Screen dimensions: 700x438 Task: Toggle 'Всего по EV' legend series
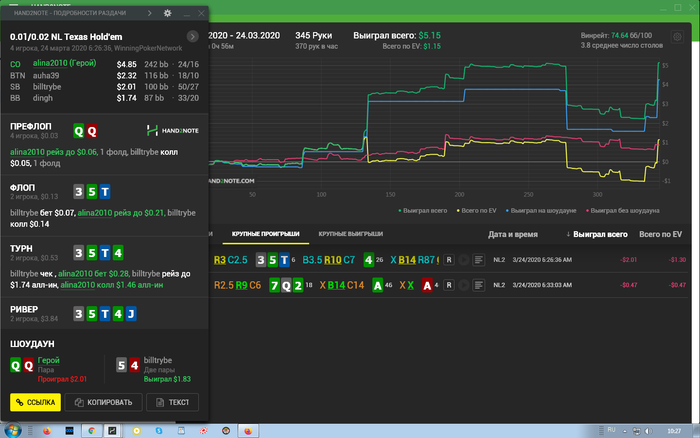pyautogui.click(x=476, y=211)
